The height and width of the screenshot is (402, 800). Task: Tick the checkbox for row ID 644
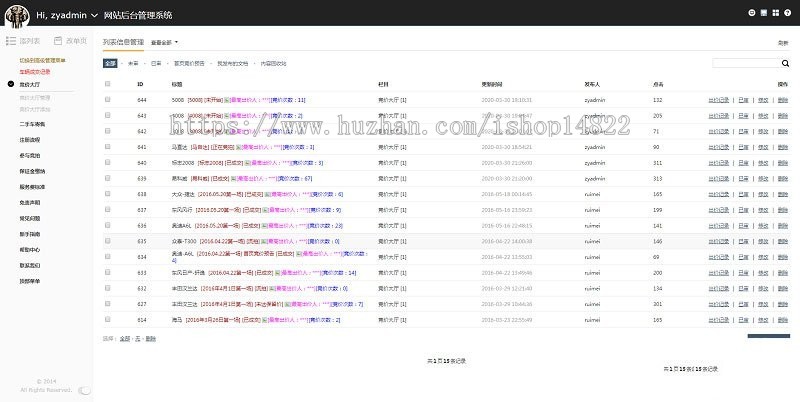click(107, 99)
